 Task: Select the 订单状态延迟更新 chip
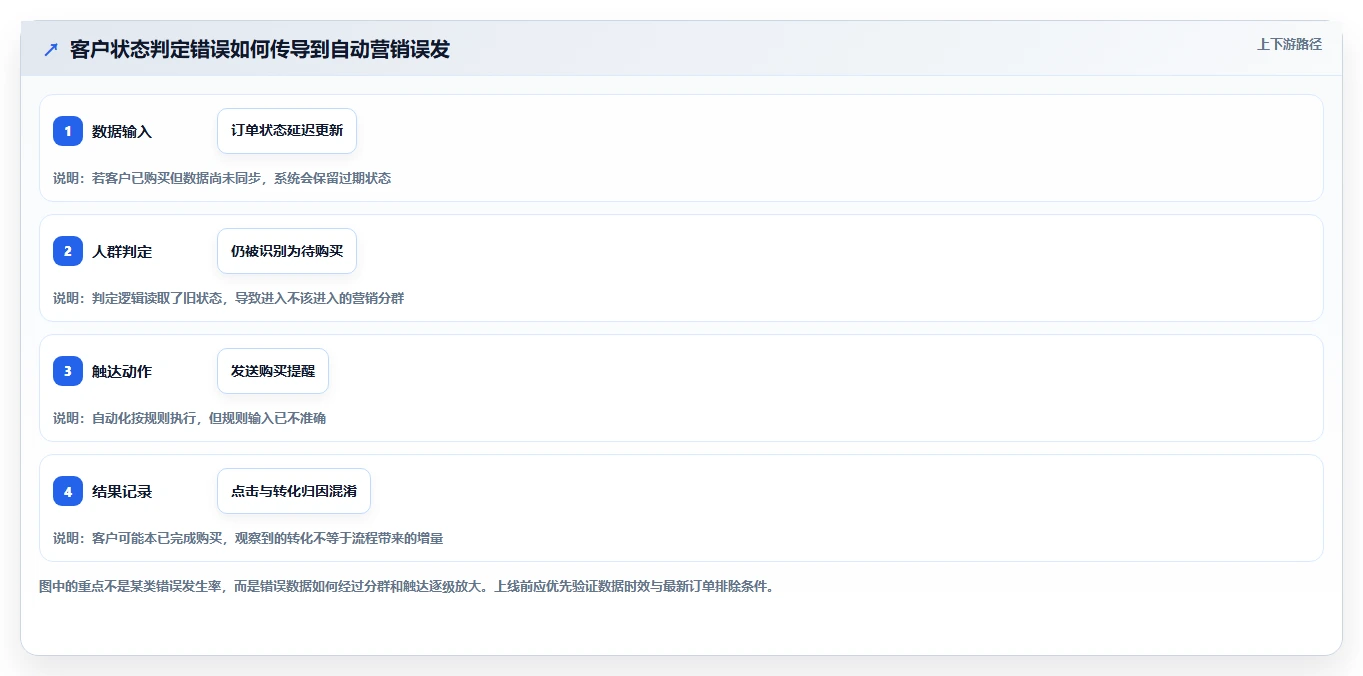[x=287, y=131]
